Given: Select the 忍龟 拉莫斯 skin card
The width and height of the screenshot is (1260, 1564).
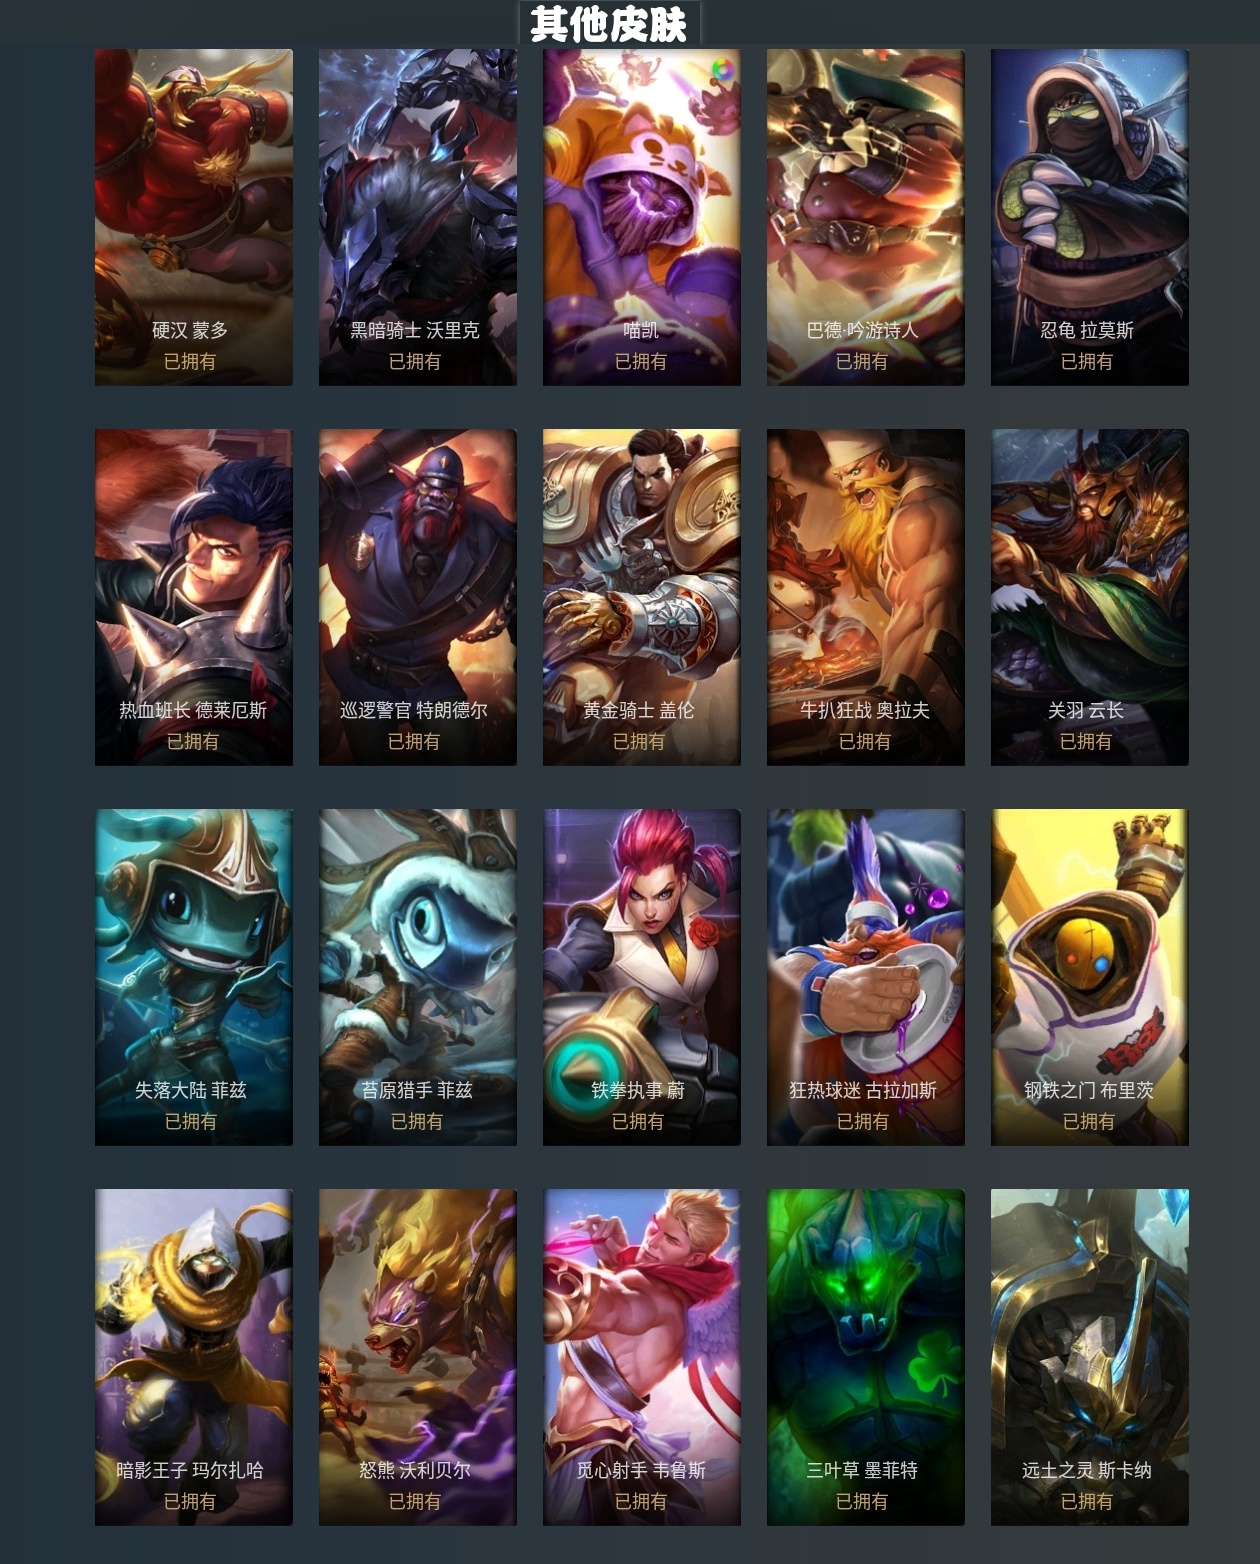Looking at the screenshot, I should [1090, 217].
